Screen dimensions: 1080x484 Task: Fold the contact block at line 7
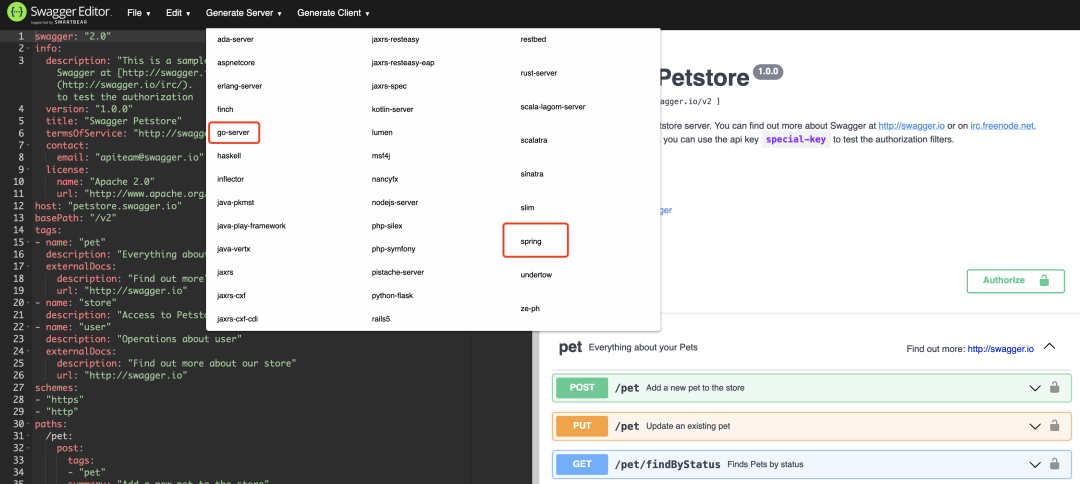28,145
